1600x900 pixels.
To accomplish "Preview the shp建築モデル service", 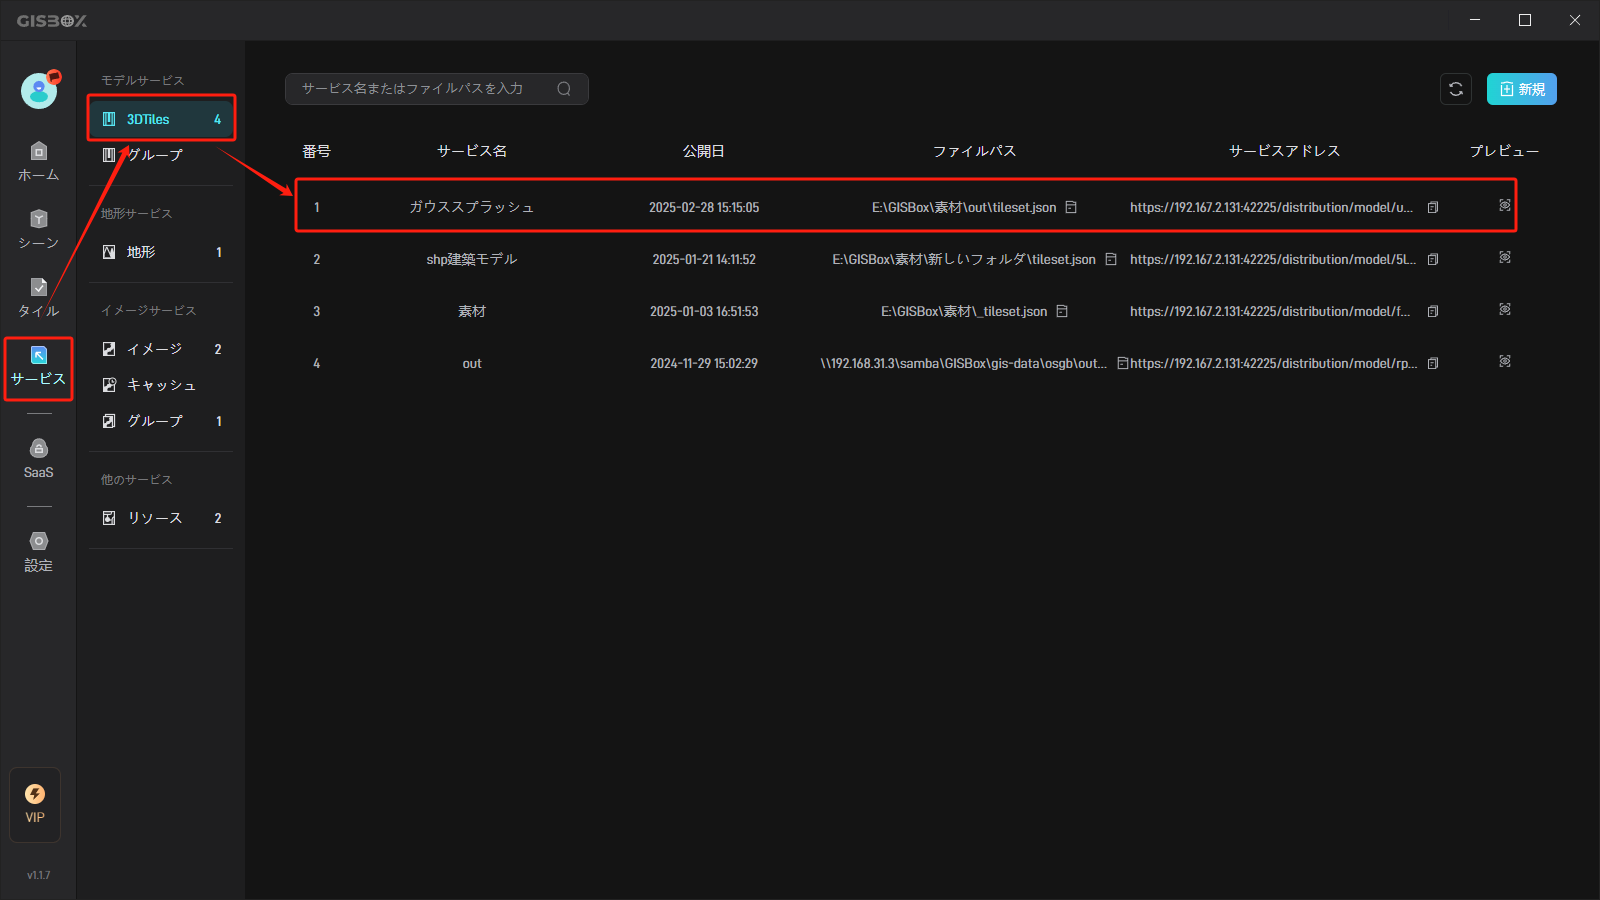I will pyautogui.click(x=1505, y=257).
